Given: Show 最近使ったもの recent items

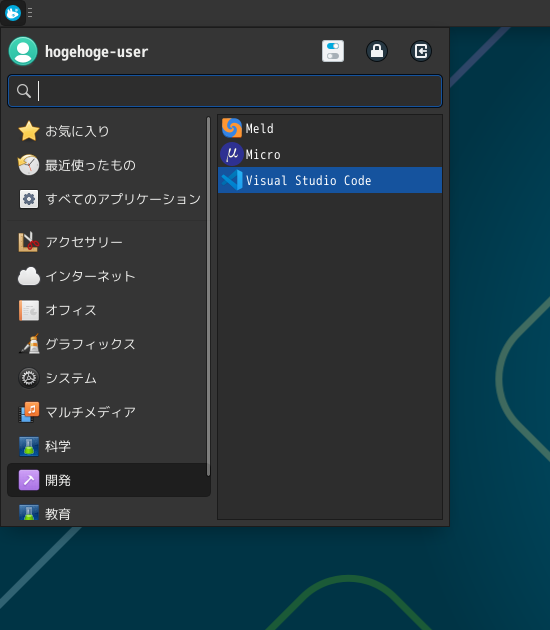Looking at the screenshot, I should click(107, 165).
